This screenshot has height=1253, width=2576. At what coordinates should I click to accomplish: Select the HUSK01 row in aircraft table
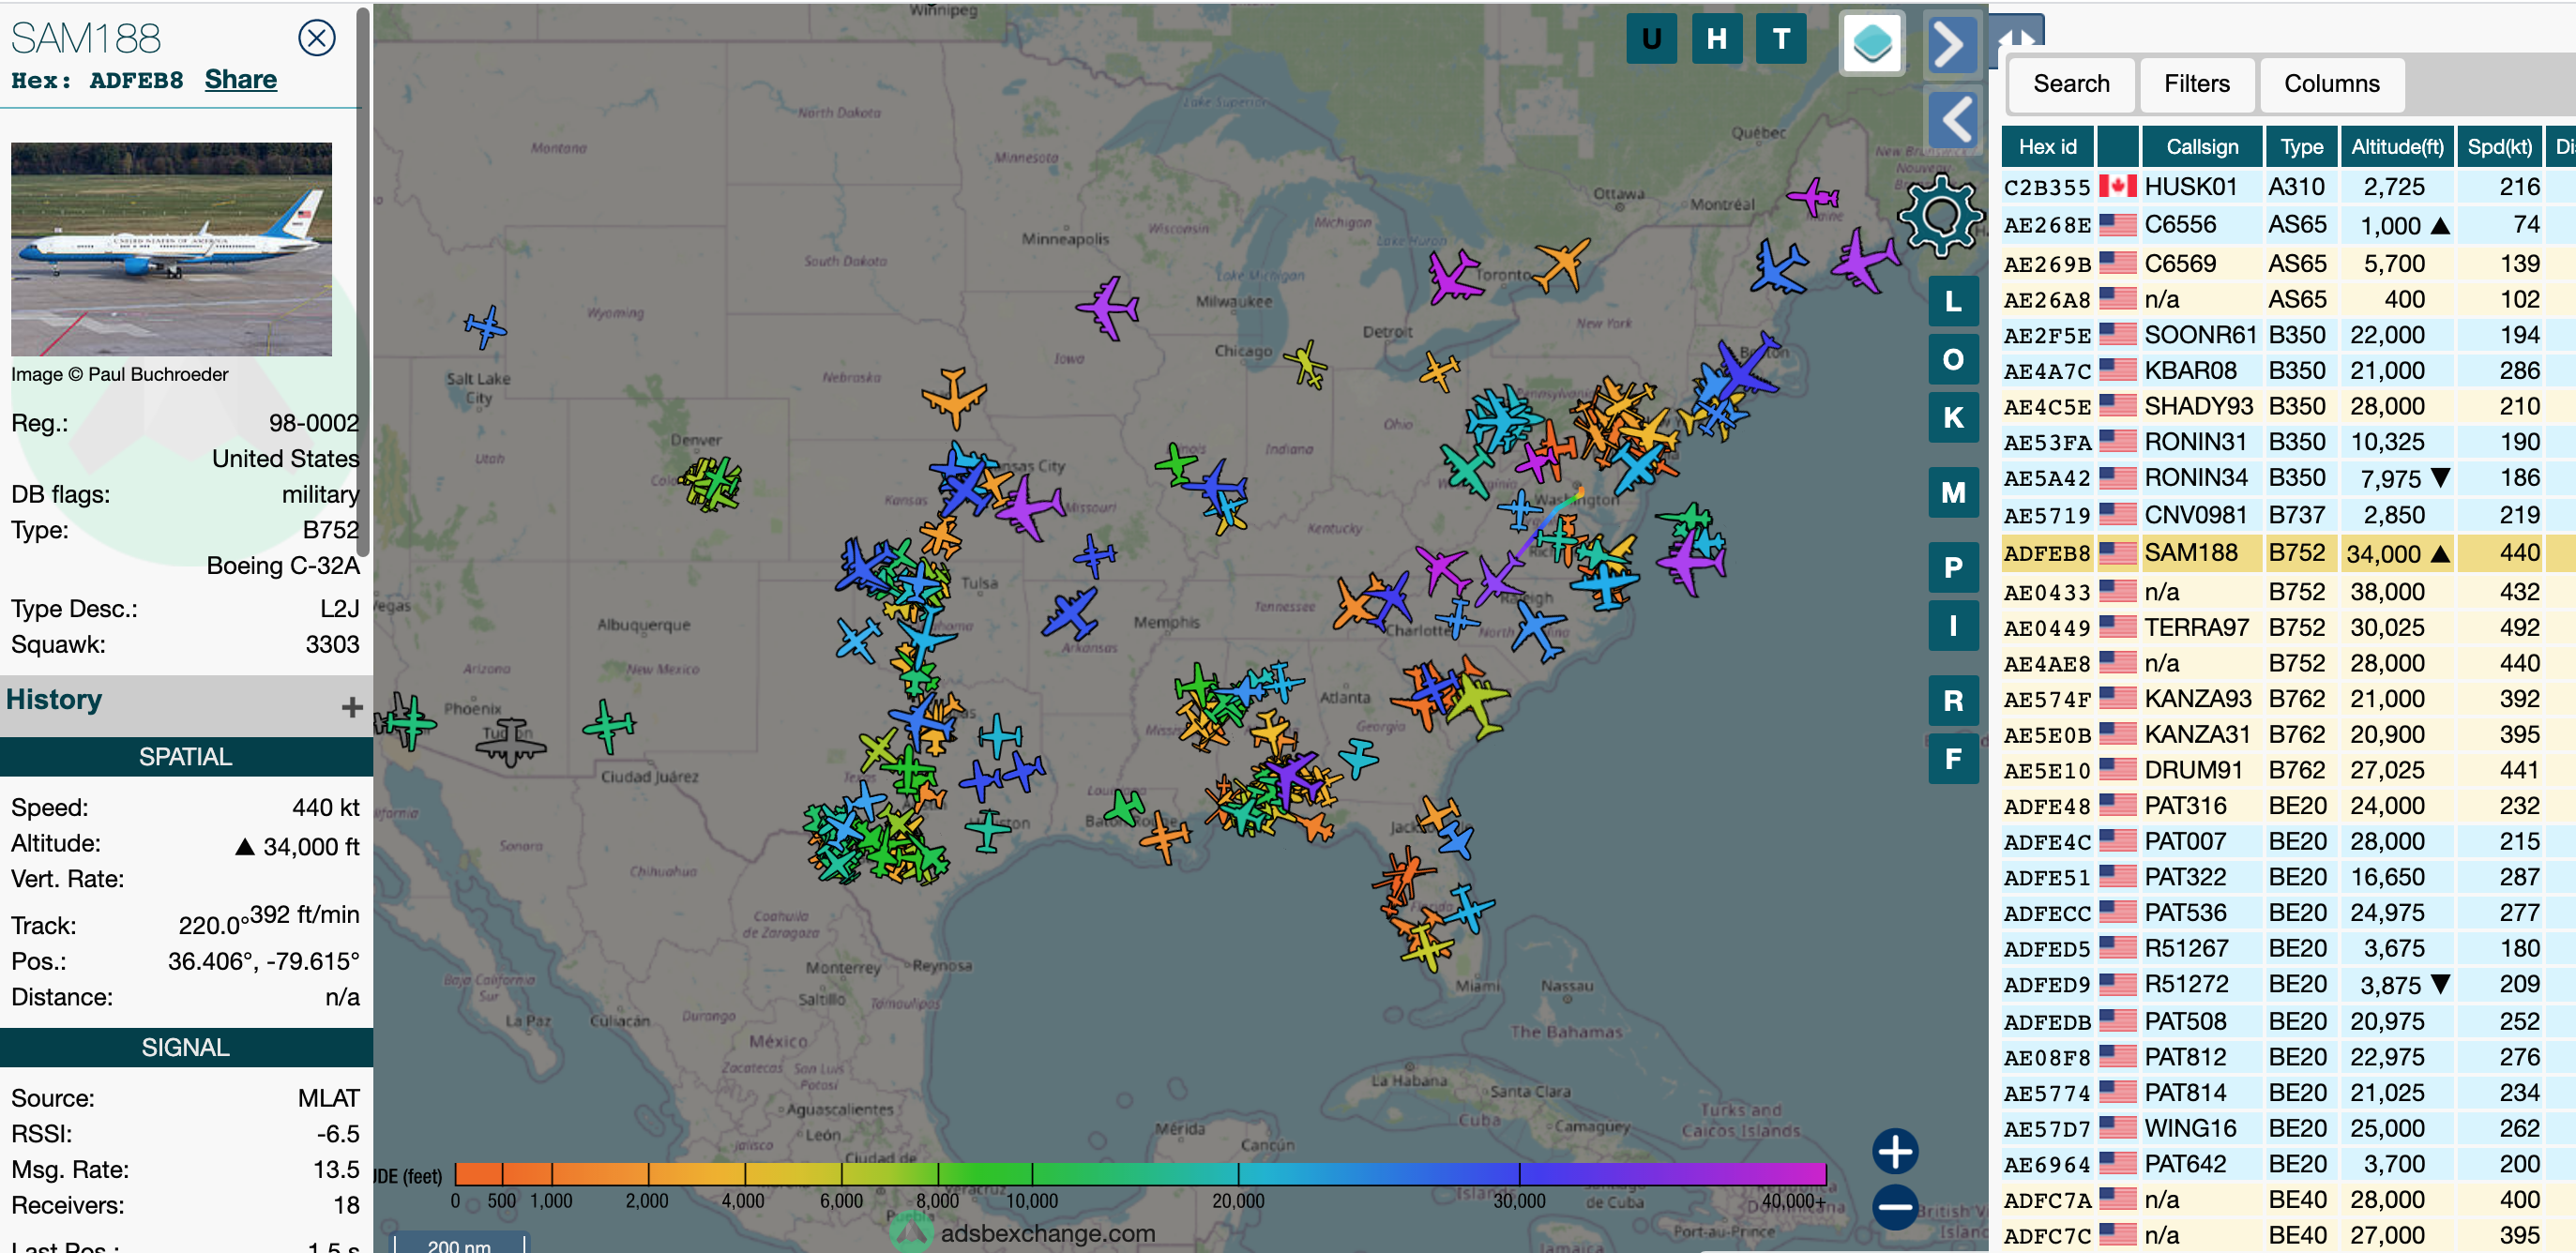[2288, 187]
